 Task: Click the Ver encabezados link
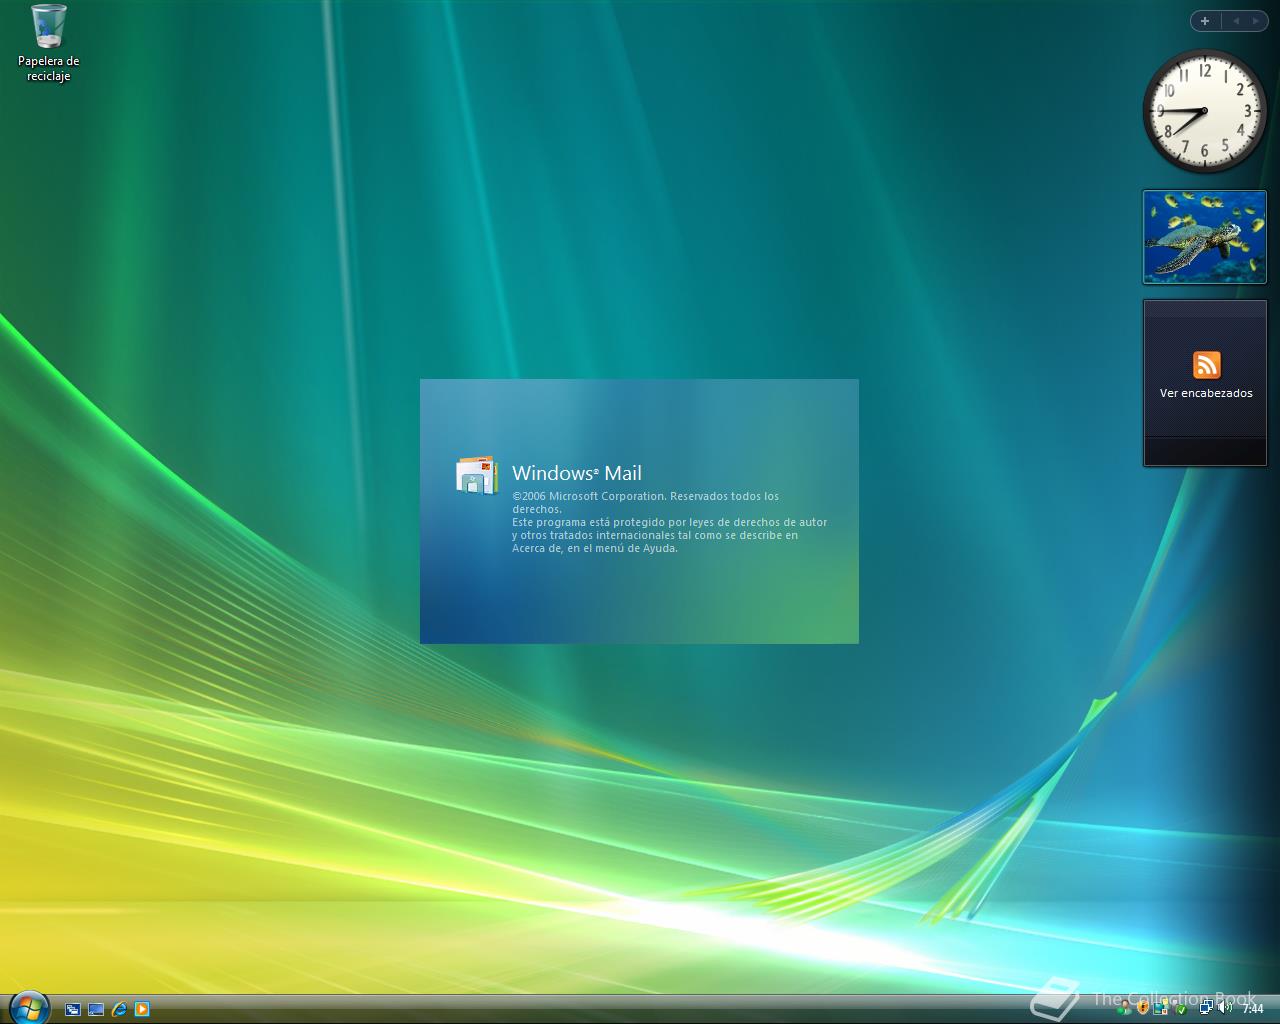pos(1206,393)
